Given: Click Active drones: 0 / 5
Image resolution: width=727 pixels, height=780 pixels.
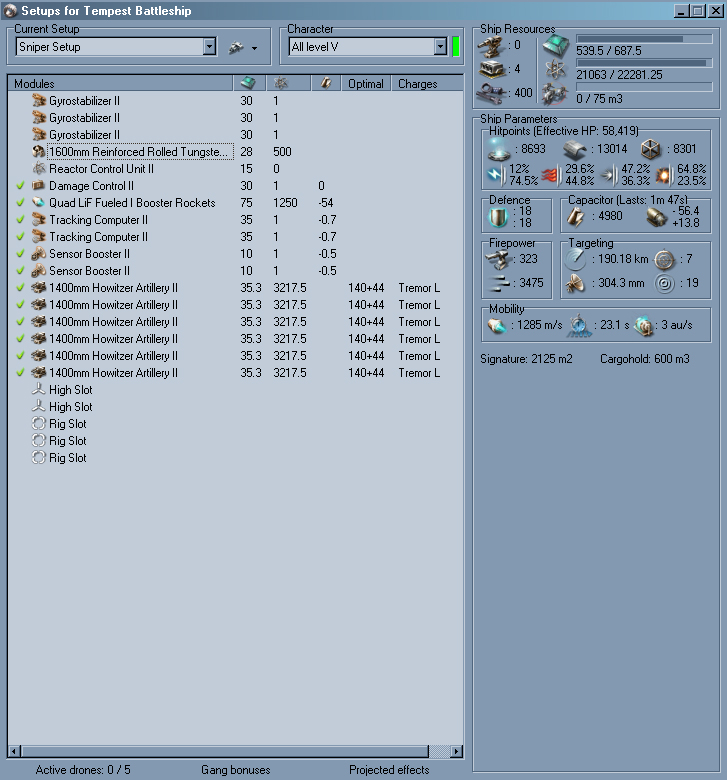Looking at the screenshot, I should [83, 770].
